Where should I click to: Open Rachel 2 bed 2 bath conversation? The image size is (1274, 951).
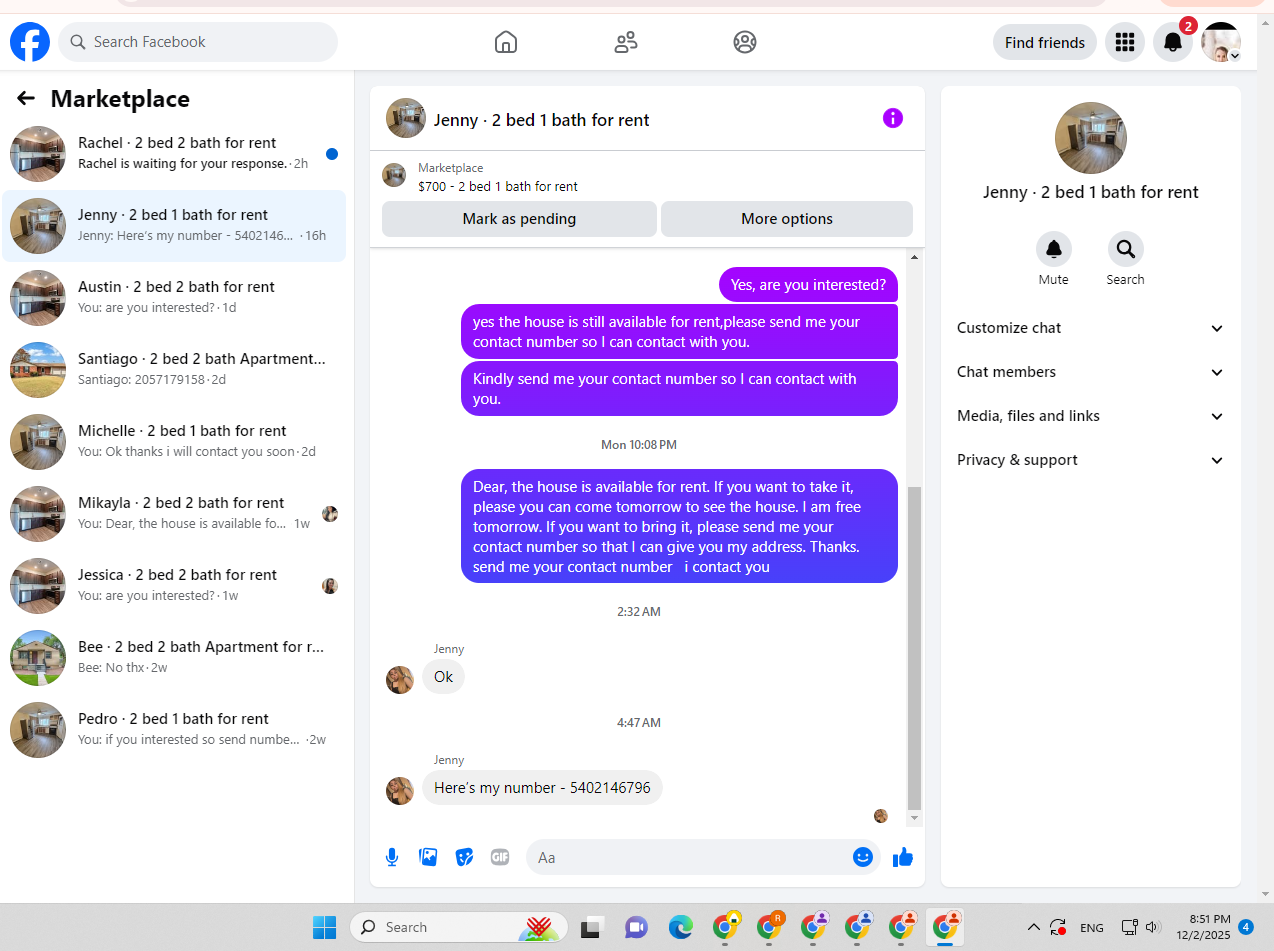tap(174, 154)
